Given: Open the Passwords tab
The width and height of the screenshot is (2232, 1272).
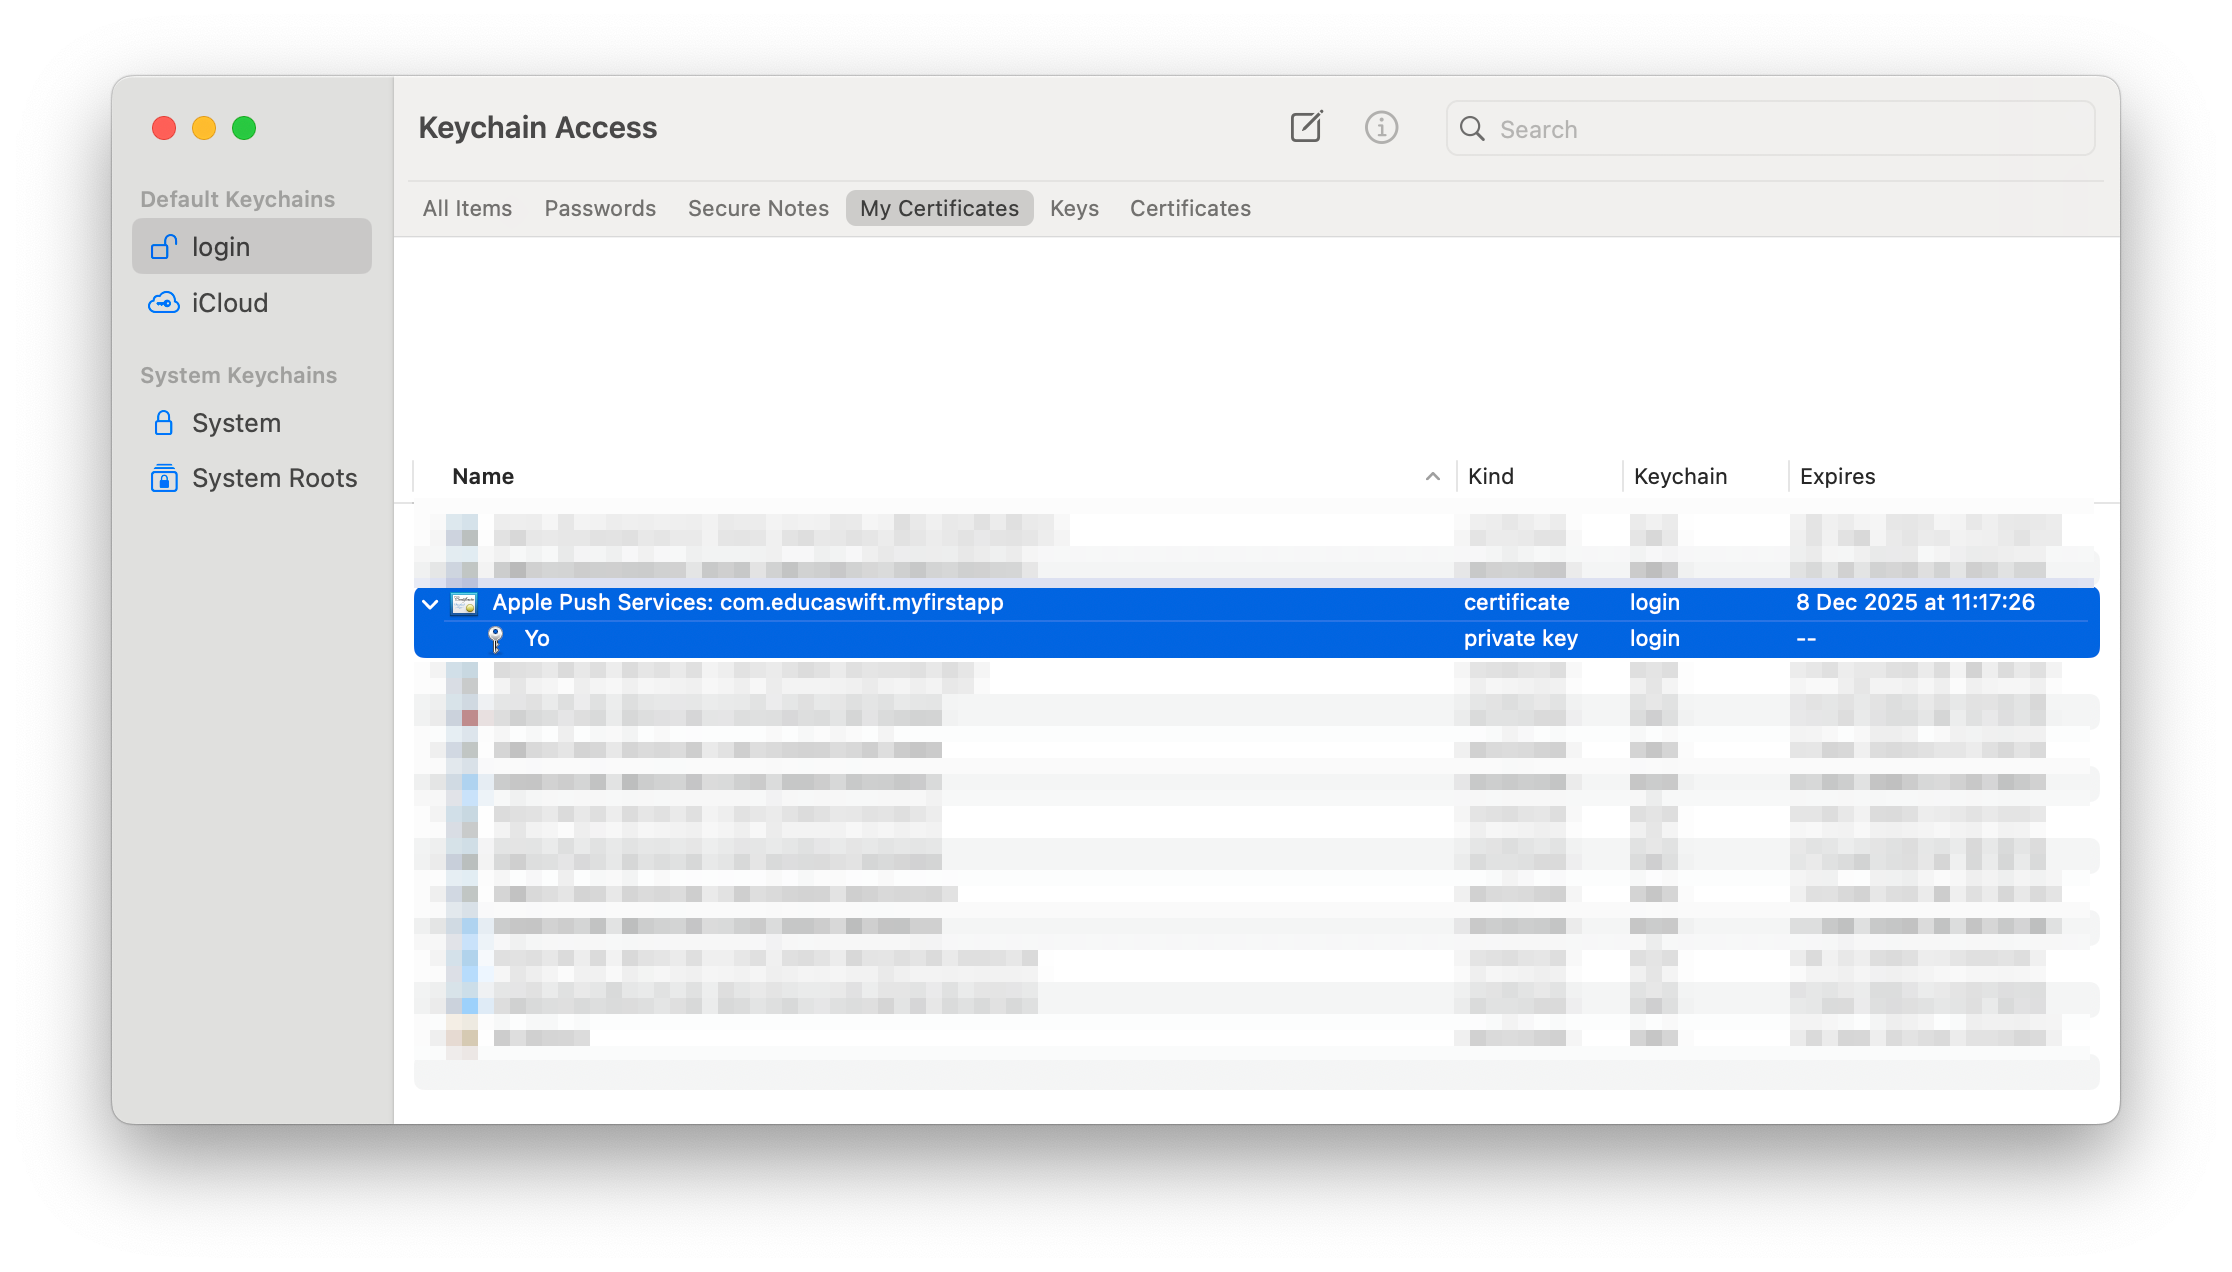Looking at the screenshot, I should click(600, 208).
